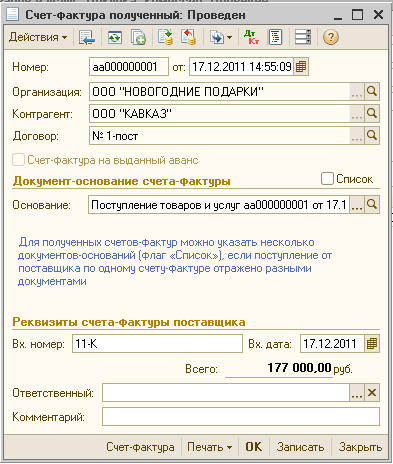Click the Вх. номер field 11-К
The width and height of the screenshot is (393, 464).
pyautogui.click(x=157, y=344)
